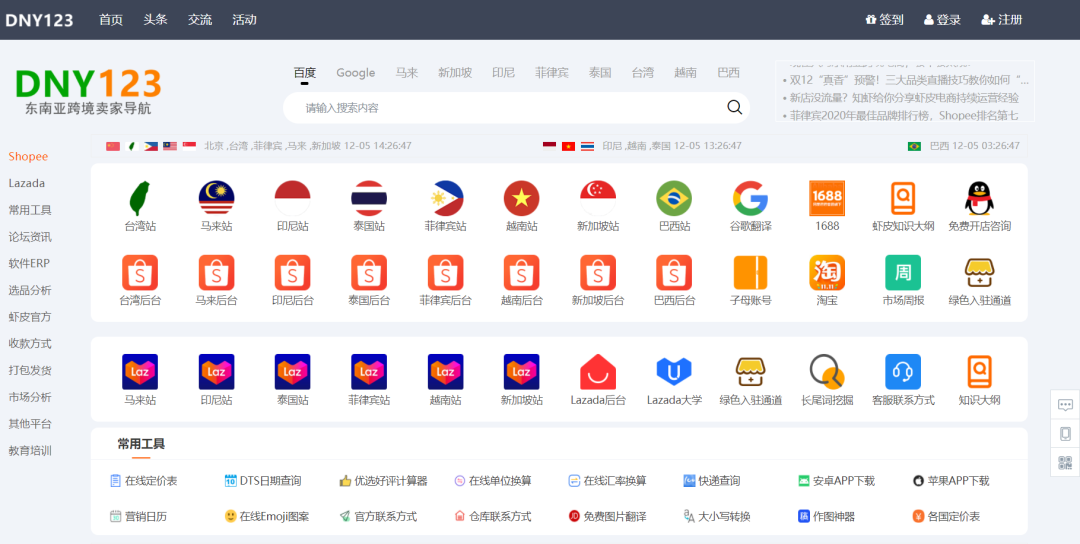This screenshot has height=544, width=1080.
Task: Open 免费图片翻译 tool link
Action: pos(608,516)
